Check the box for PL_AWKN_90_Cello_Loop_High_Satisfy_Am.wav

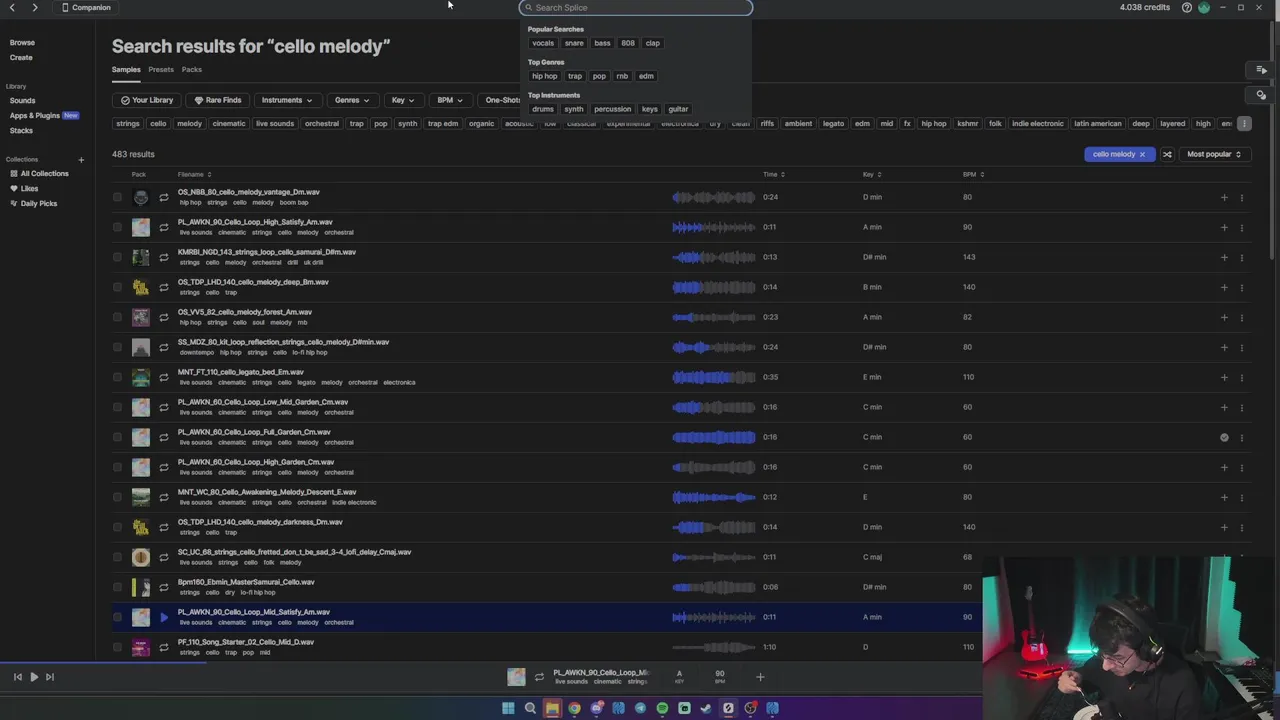(x=118, y=227)
